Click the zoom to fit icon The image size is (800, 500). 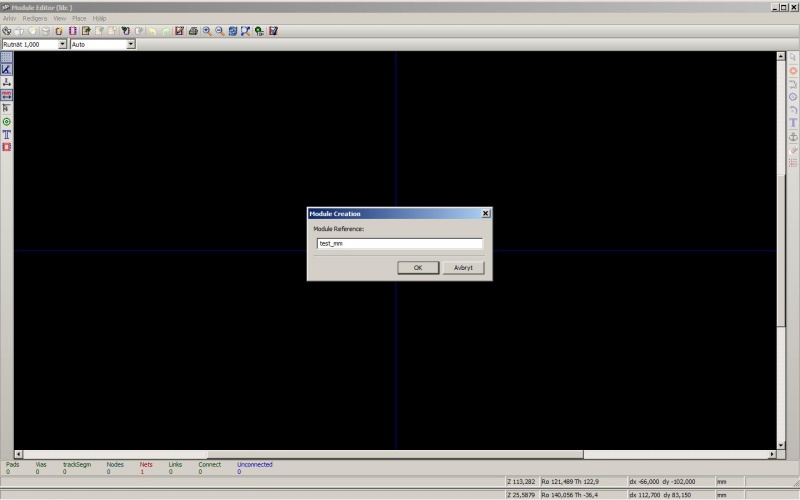click(x=245, y=31)
